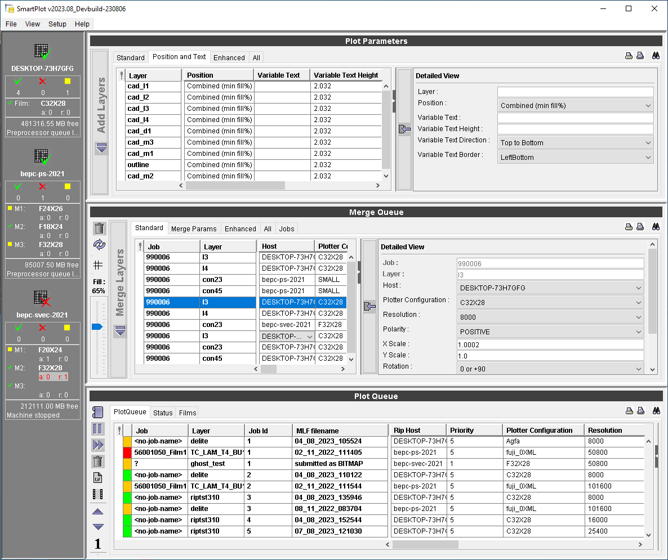The image size is (668, 560).
Task: Click green status swatch of riptst310 Job Id 3
Action: pyautogui.click(x=127, y=497)
